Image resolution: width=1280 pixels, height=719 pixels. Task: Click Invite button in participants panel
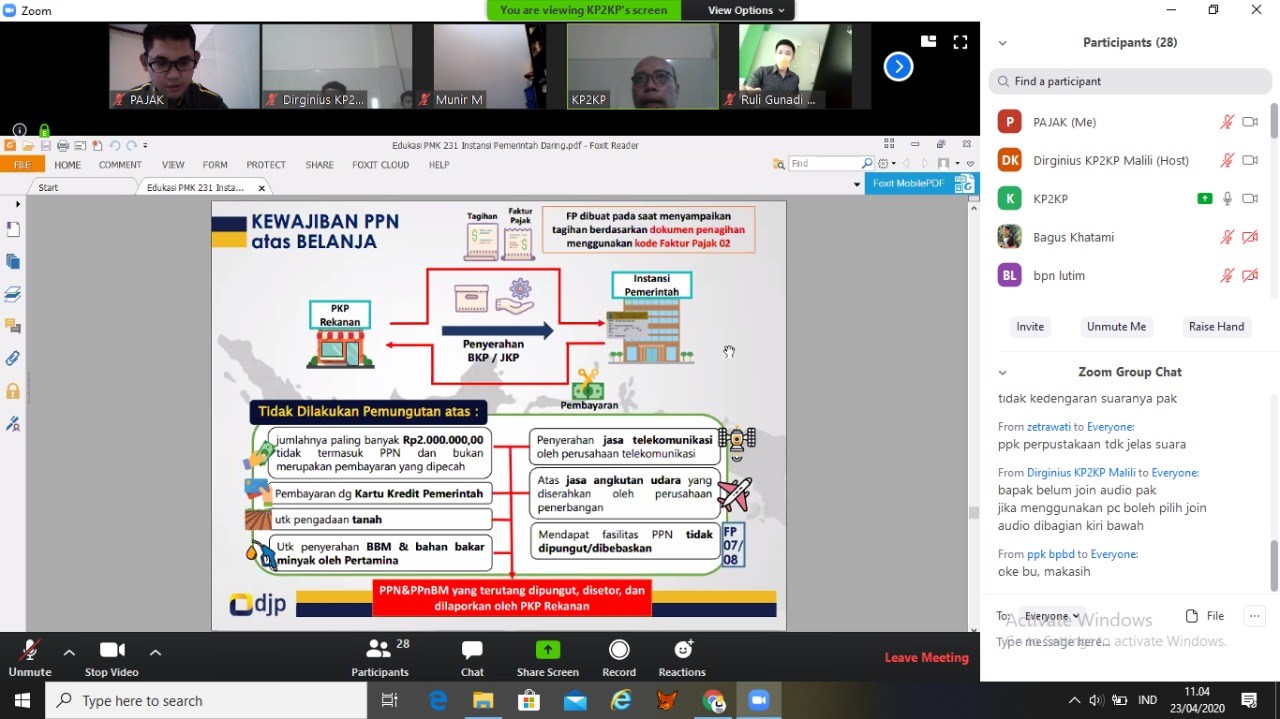click(x=1030, y=327)
